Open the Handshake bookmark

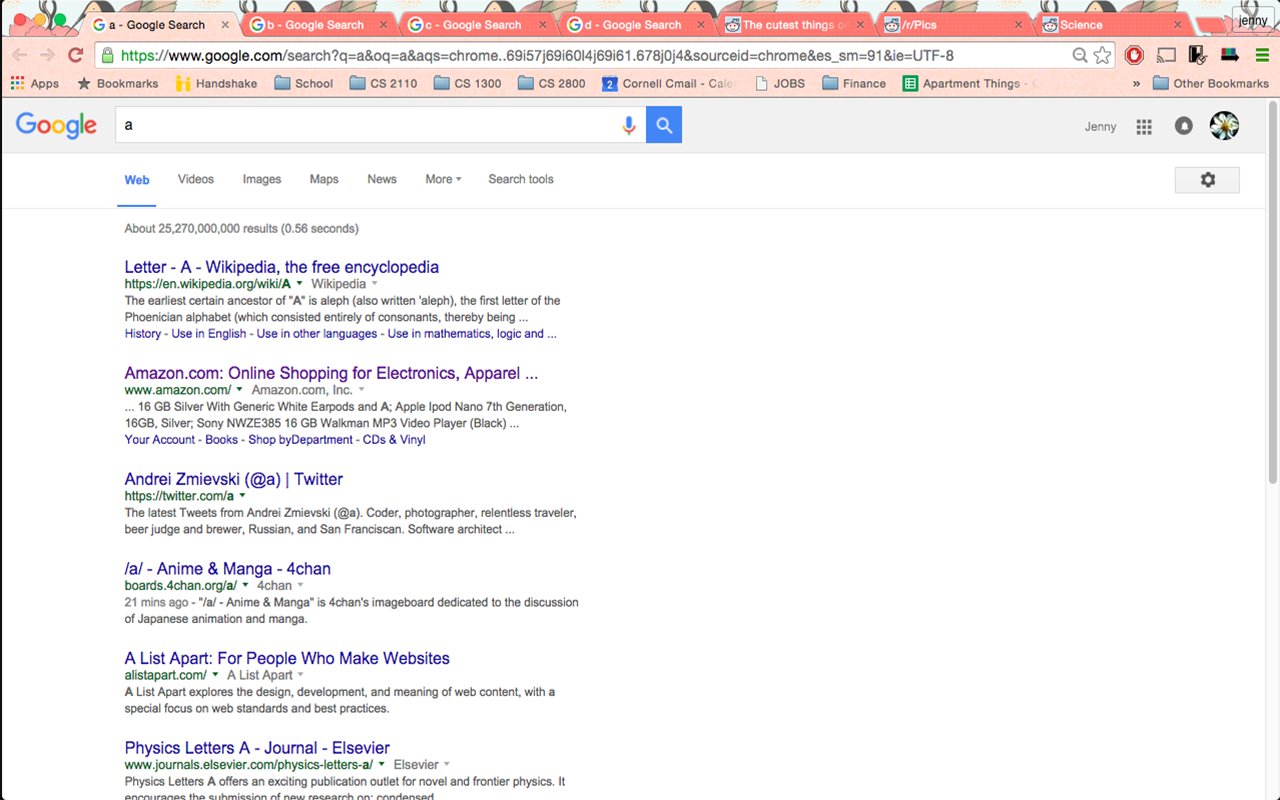[216, 84]
